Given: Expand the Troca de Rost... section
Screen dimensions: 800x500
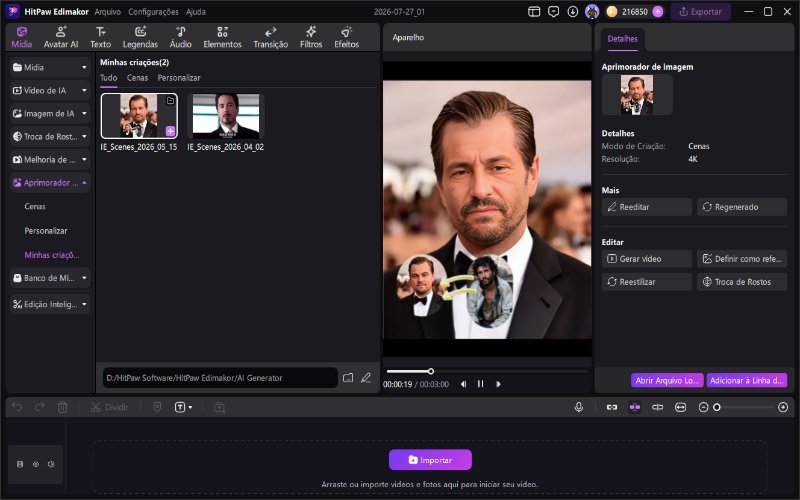Looking at the screenshot, I should (50, 136).
